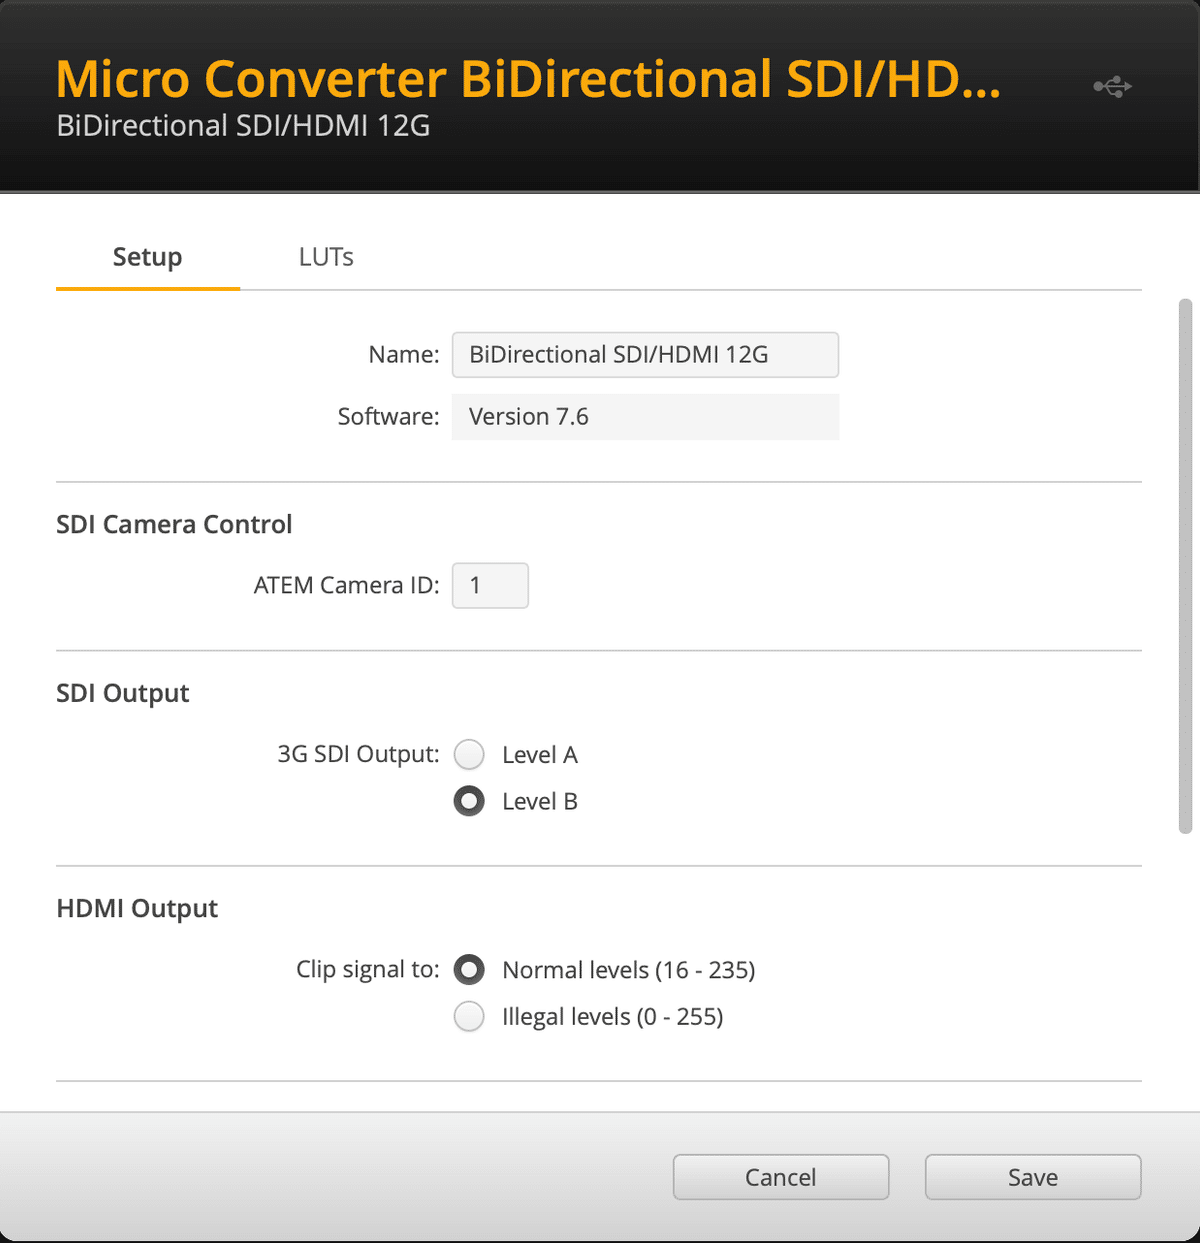This screenshot has height=1243, width=1200.
Task: Click the ATEM Camera ID label
Action: (x=346, y=585)
